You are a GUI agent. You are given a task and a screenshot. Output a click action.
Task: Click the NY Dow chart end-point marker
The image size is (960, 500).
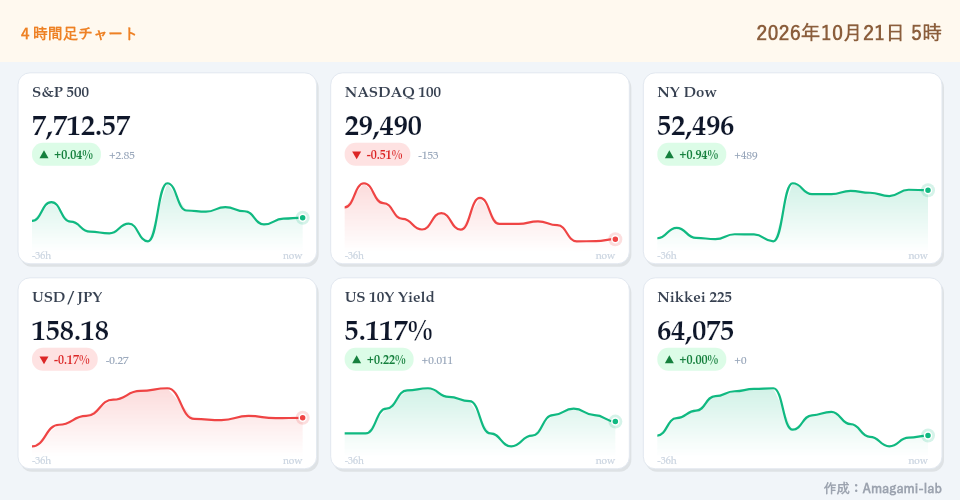[928, 190]
